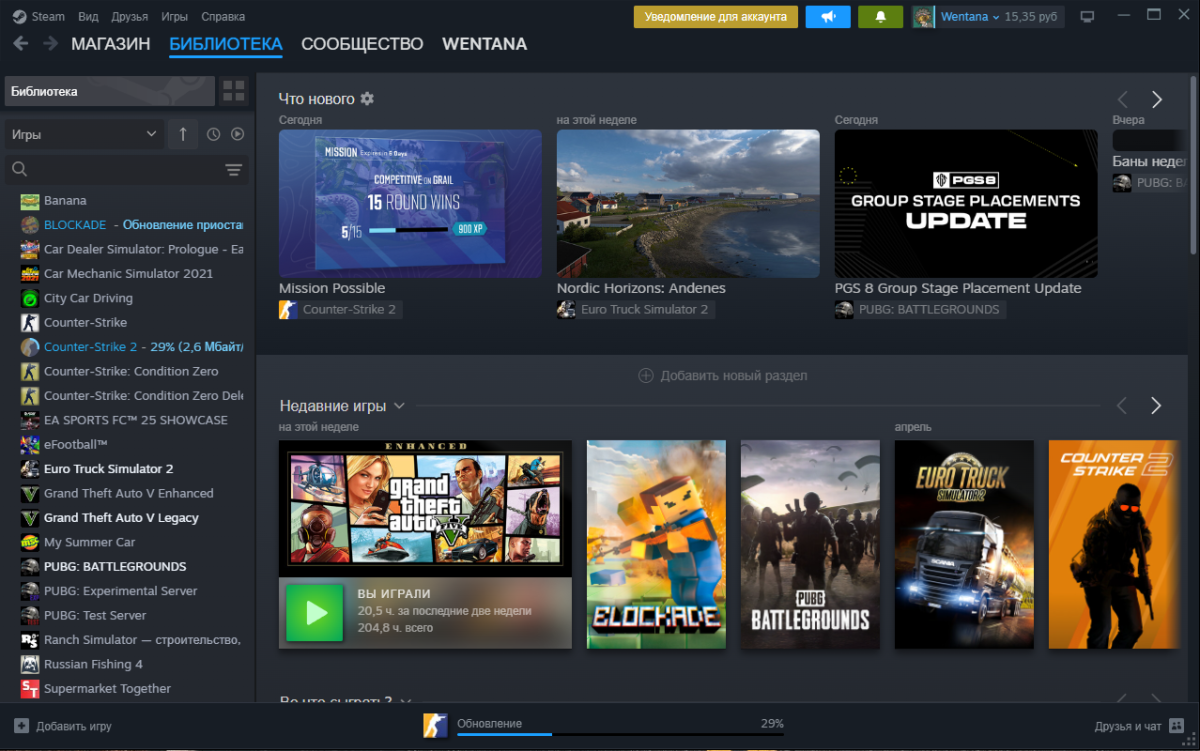Screen dimensions: 1200x751
Task: Open the Библиотека home button
Action: point(109,91)
